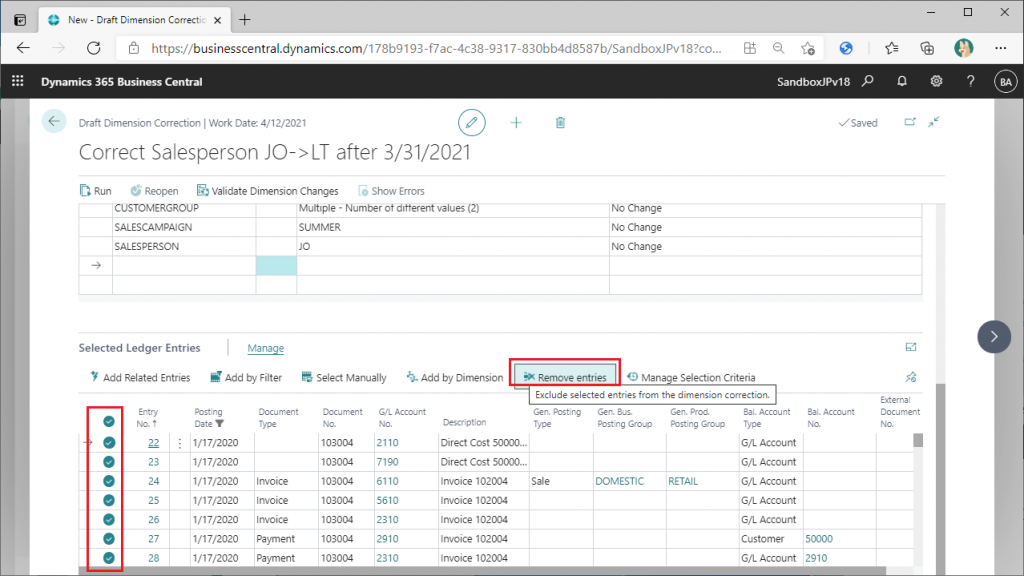
Task: Click Manage Selection Criteria
Action: coord(691,377)
